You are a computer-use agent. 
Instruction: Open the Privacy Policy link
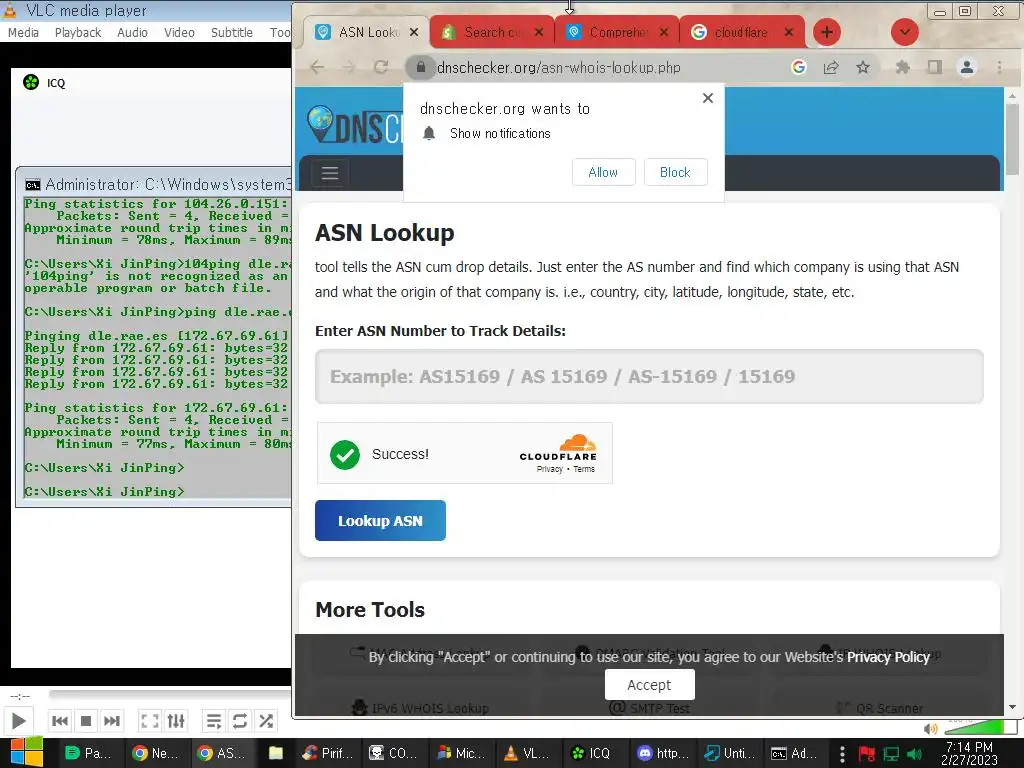click(x=888, y=658)
